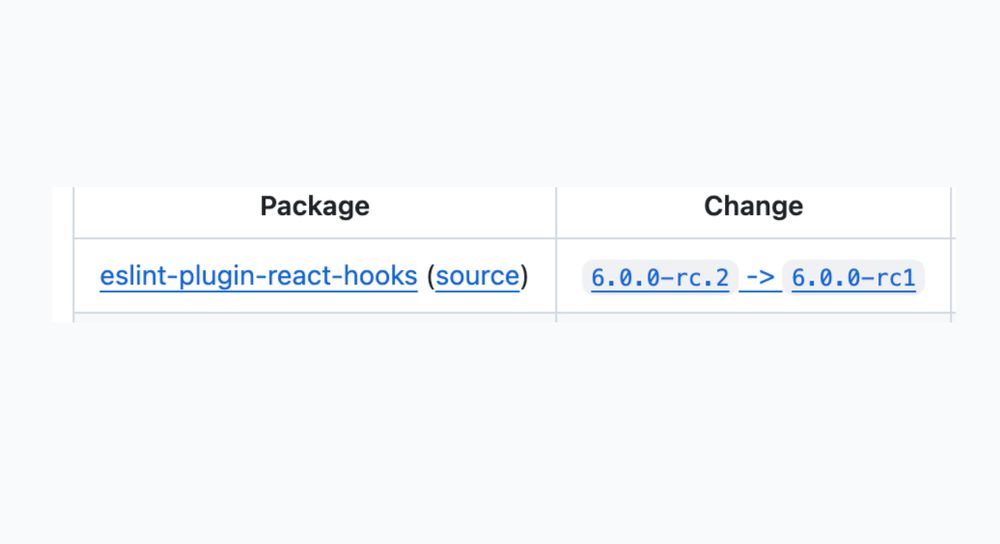Click the source link in parentheses

tap(477, 276)
